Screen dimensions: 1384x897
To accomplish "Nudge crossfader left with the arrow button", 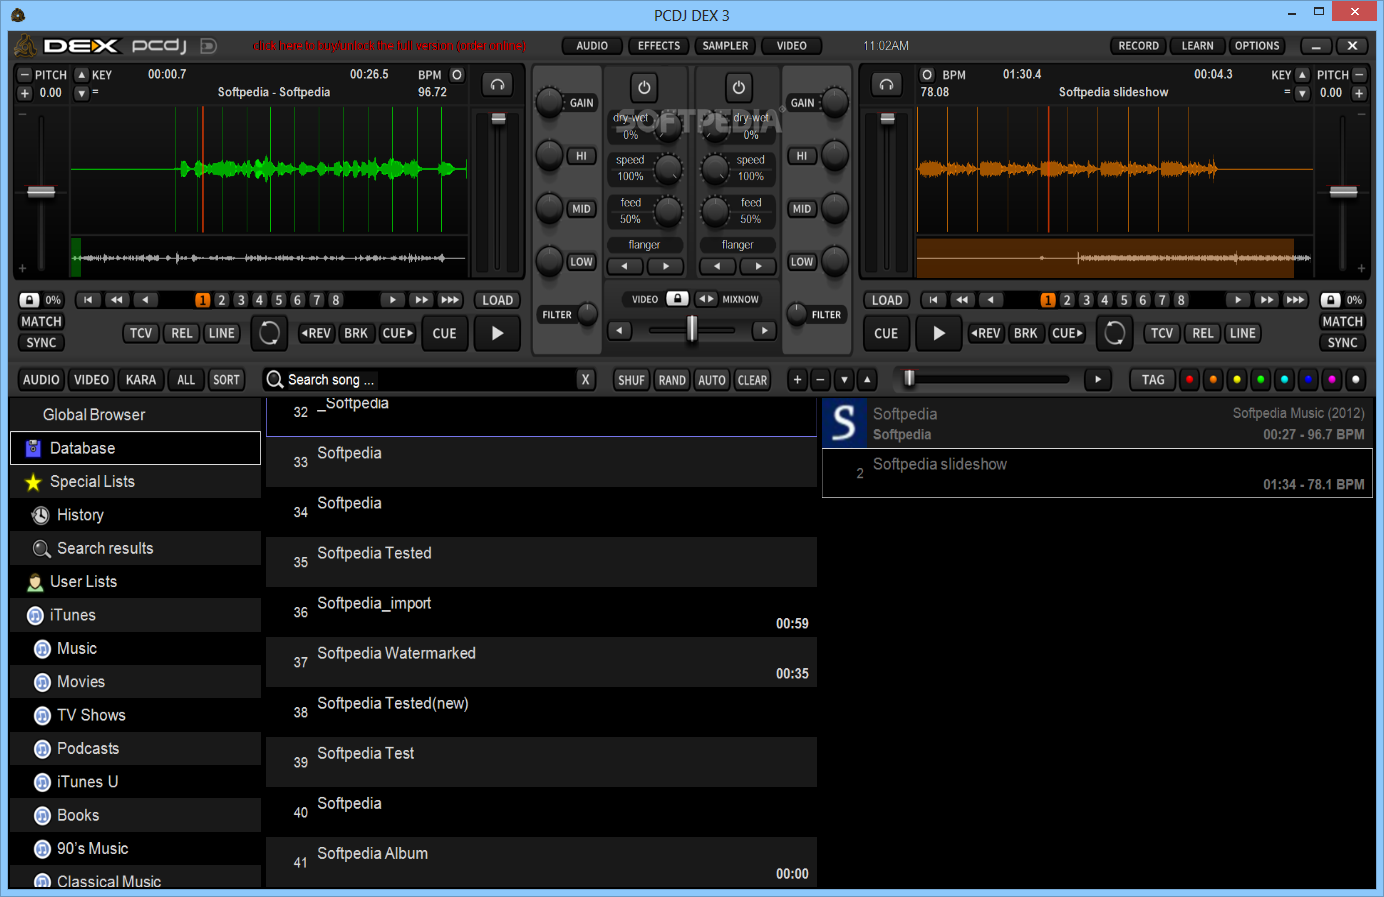I will tap(620, 330).
